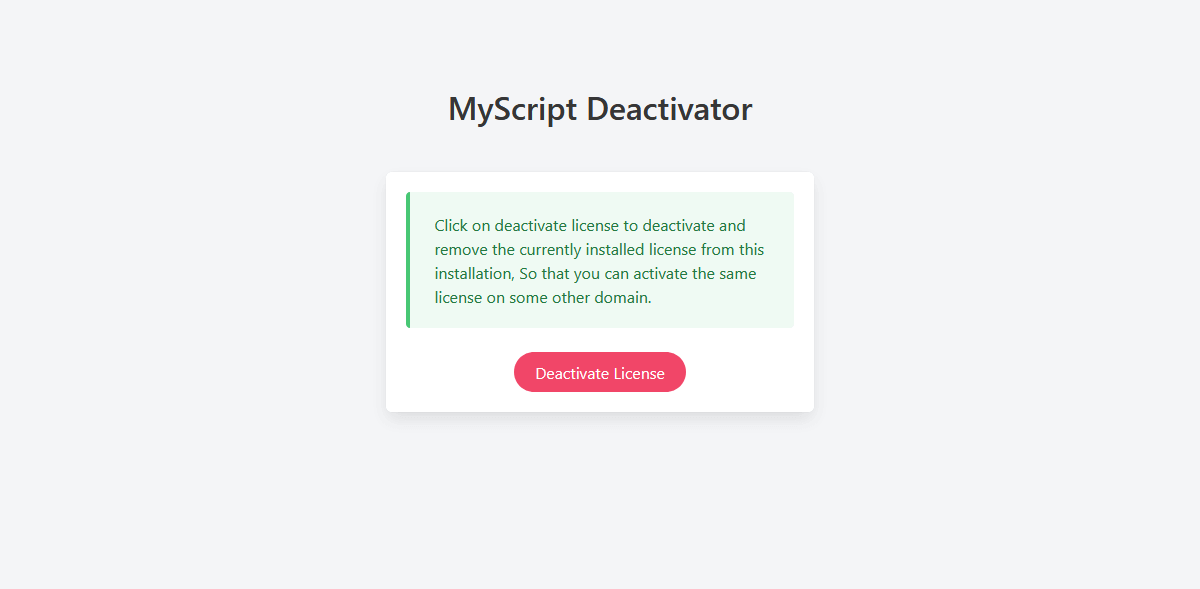The height and width of the screenshot is (589, 1200).
Task: Select the notice line starting "Click on deactivate"
Action: click(590, 226)
